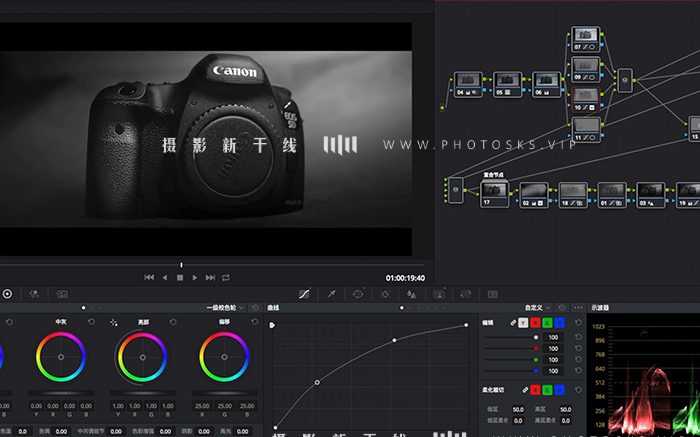
Task: Click the 亮部 master wheel slider
Action: 143,393
